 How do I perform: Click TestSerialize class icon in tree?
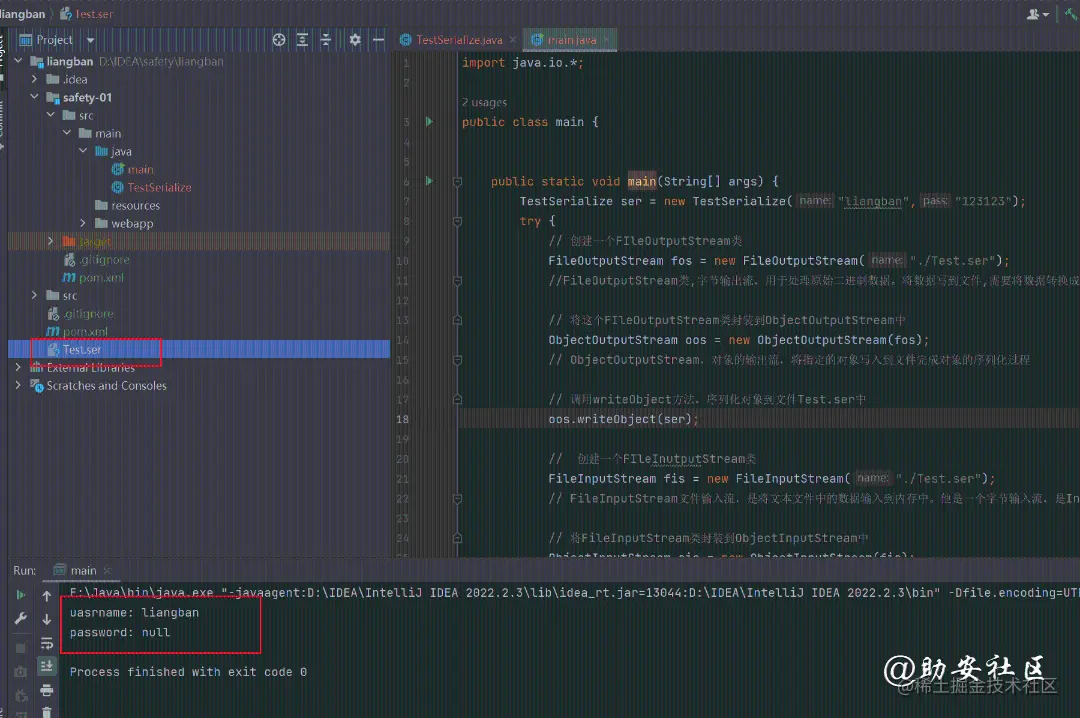pyautogui.click(x=118, y=187)
